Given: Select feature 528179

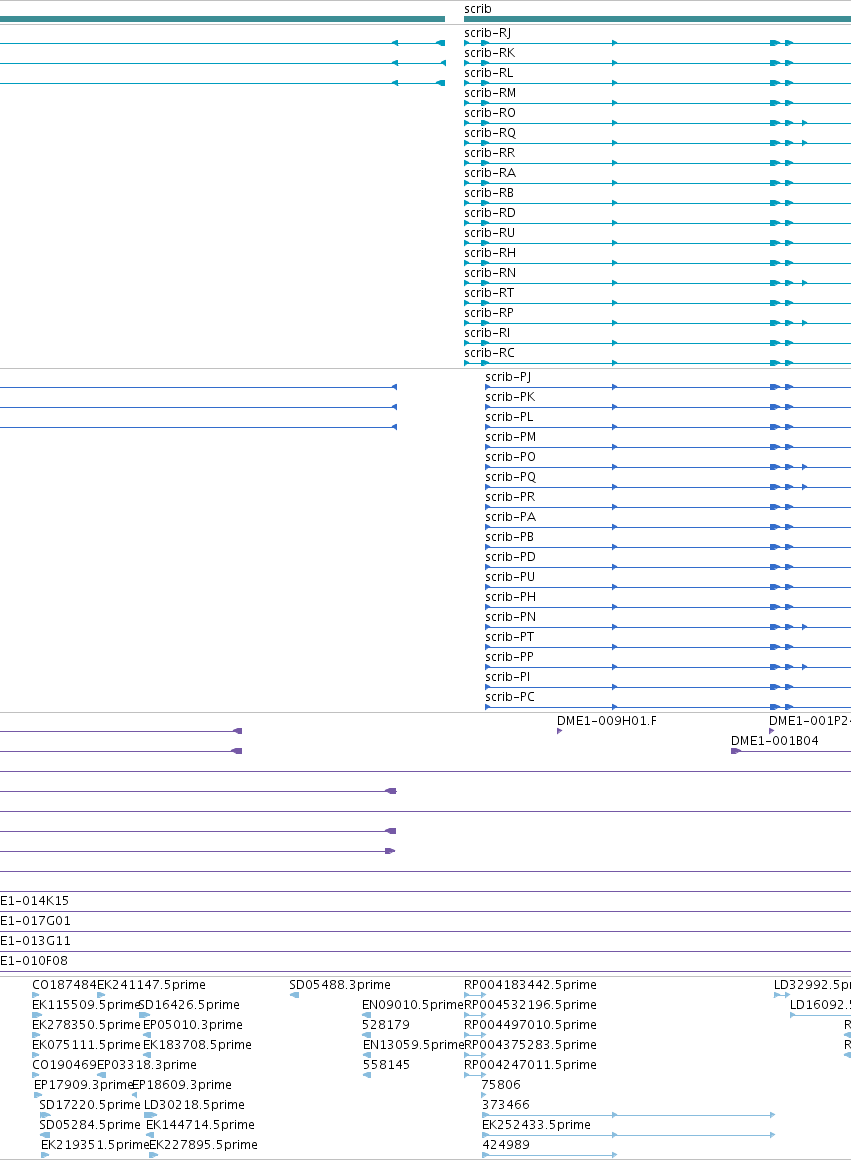Looking at the screenshot, I should click(x=386, y=1025).
